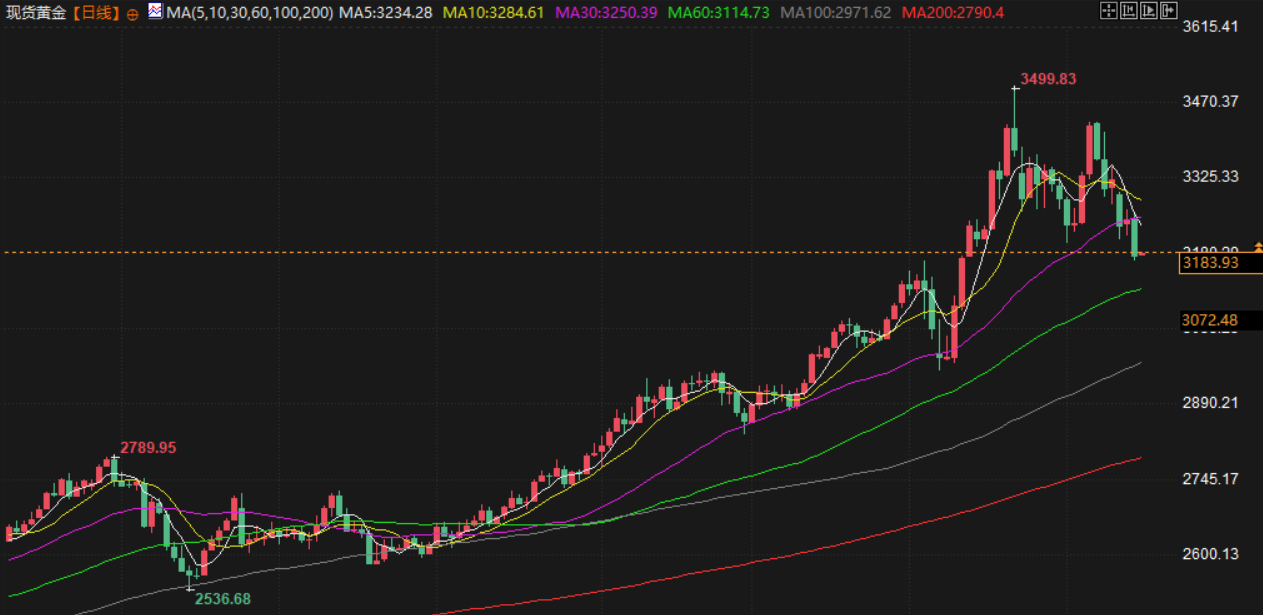The image size is (1263, 615).
Task: Click the crosshair toggle icon in top-right toolbar
Action: point(1108,11)
